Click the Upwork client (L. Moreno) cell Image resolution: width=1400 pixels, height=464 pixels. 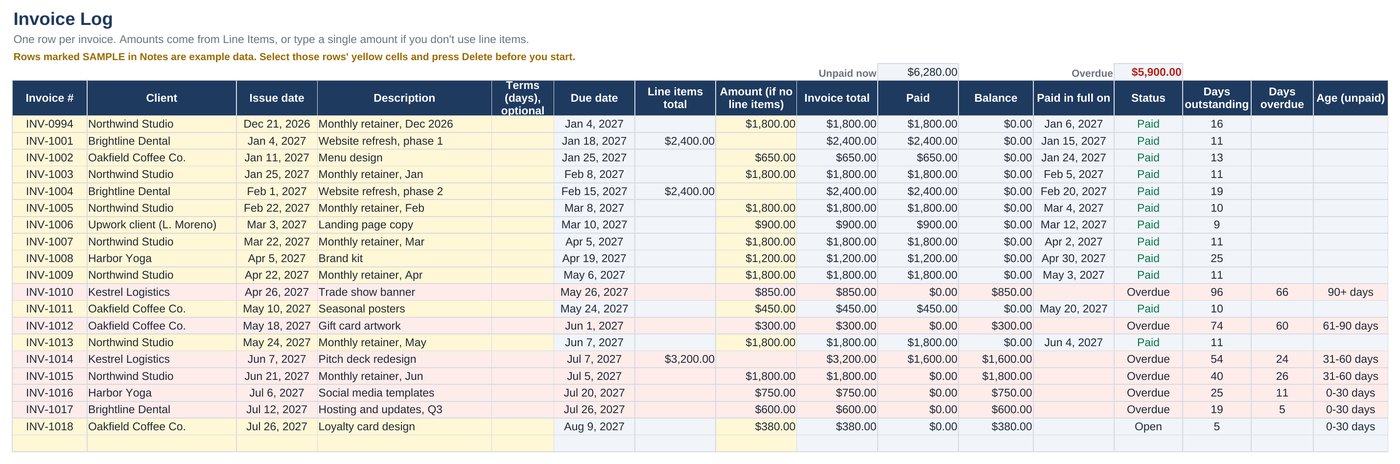(x=161, y=225)
